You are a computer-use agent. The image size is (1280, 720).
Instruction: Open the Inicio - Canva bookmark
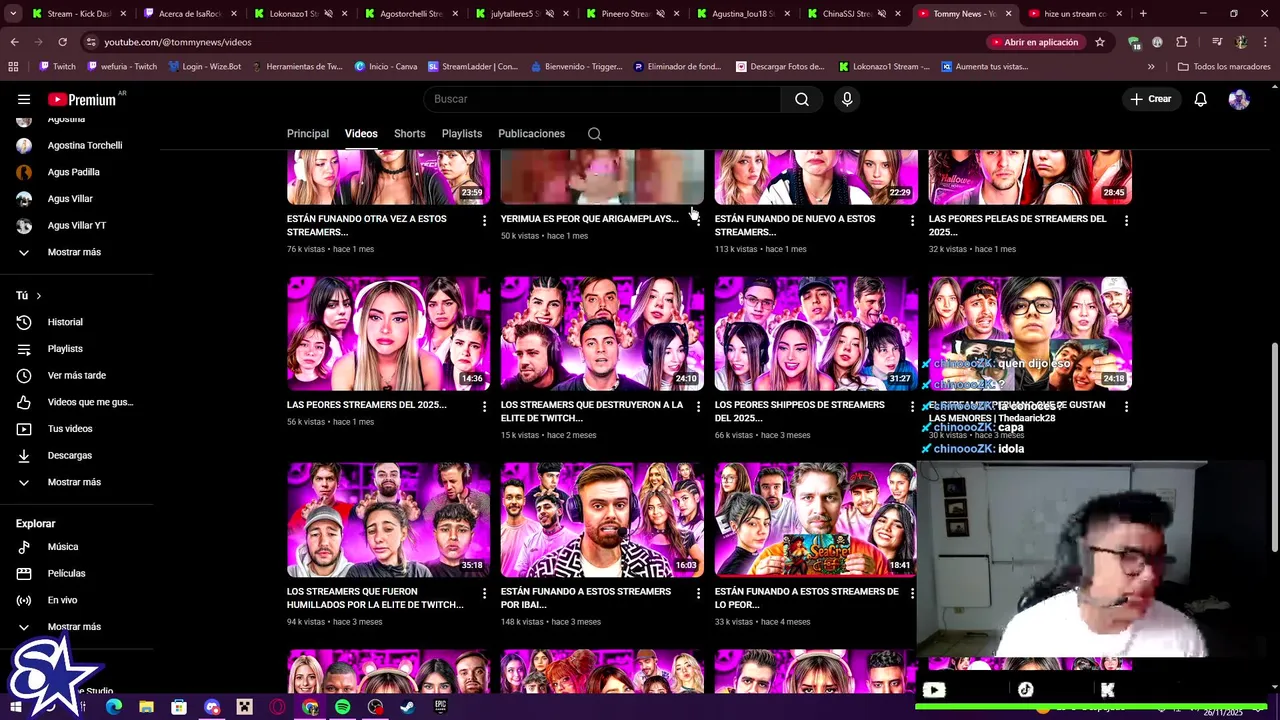tap(386, 67)
